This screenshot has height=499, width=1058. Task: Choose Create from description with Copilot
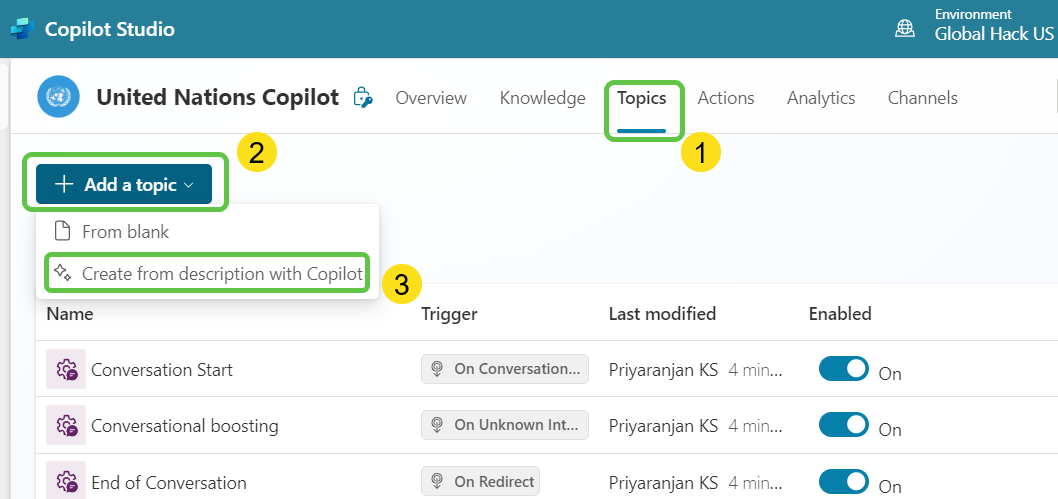pos(221,273)
